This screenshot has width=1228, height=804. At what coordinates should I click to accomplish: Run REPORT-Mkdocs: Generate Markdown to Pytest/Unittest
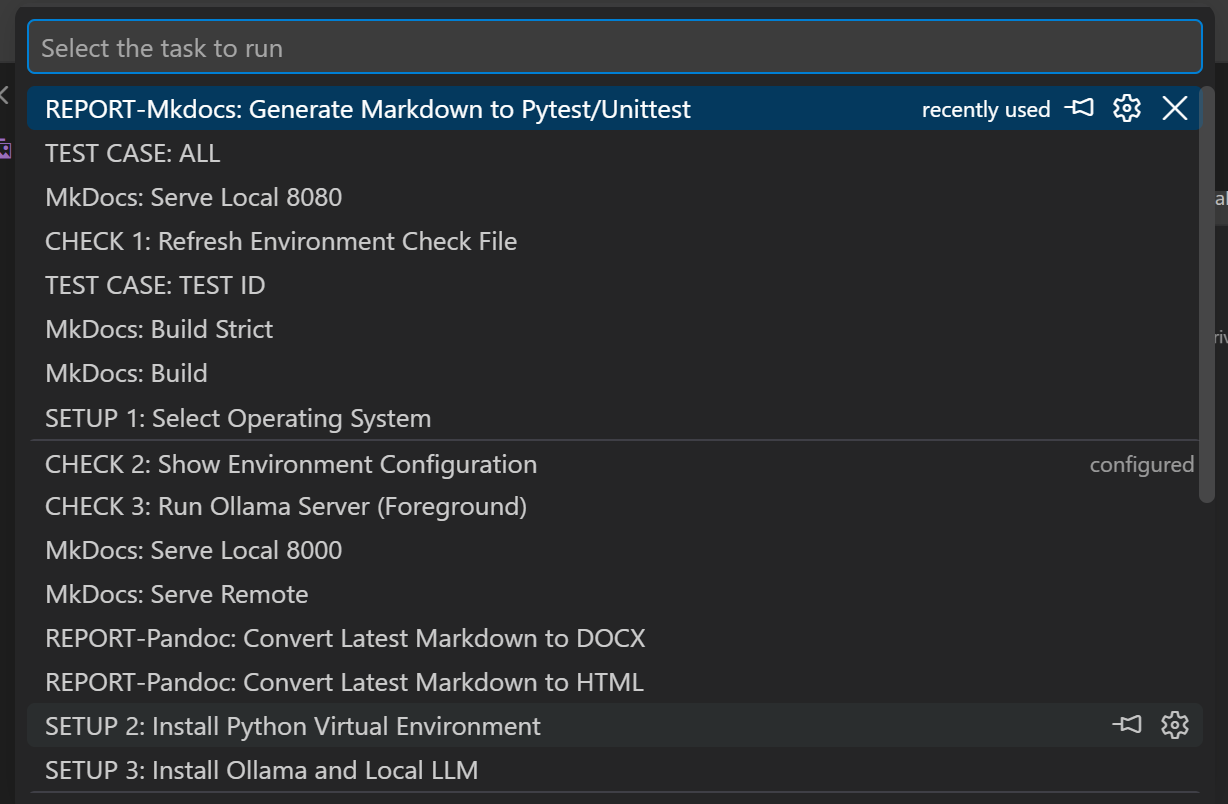pyautogui.click(x=614, y=108)
